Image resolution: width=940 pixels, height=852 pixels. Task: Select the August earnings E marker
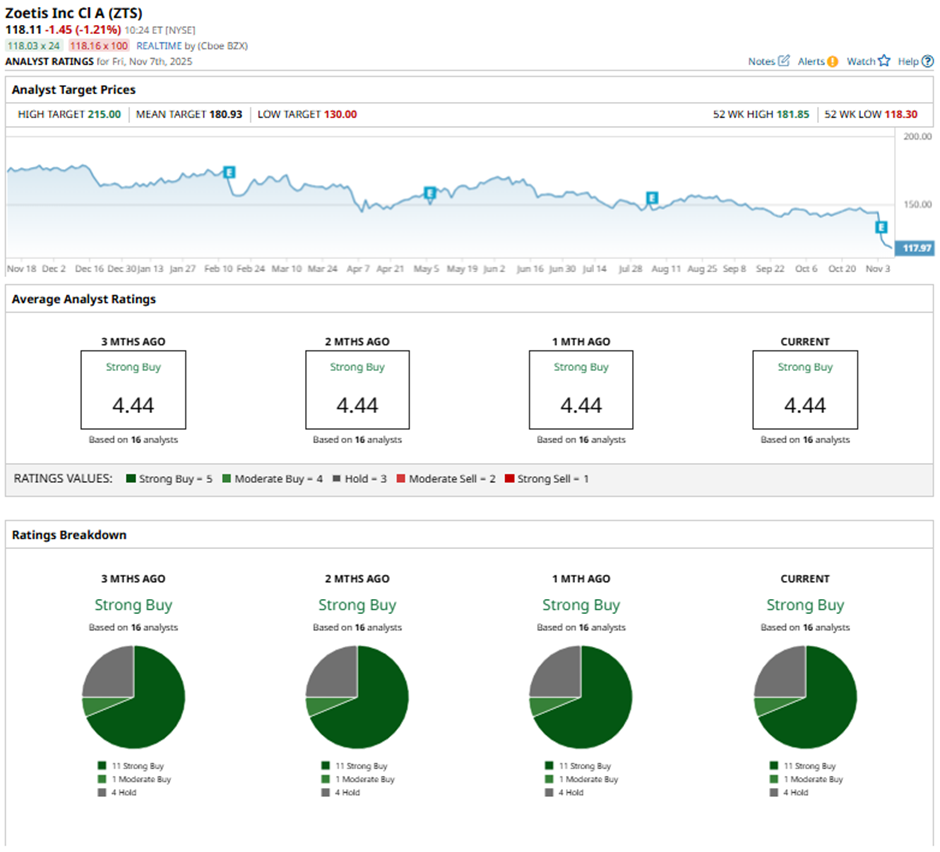(x=652, y=197)
